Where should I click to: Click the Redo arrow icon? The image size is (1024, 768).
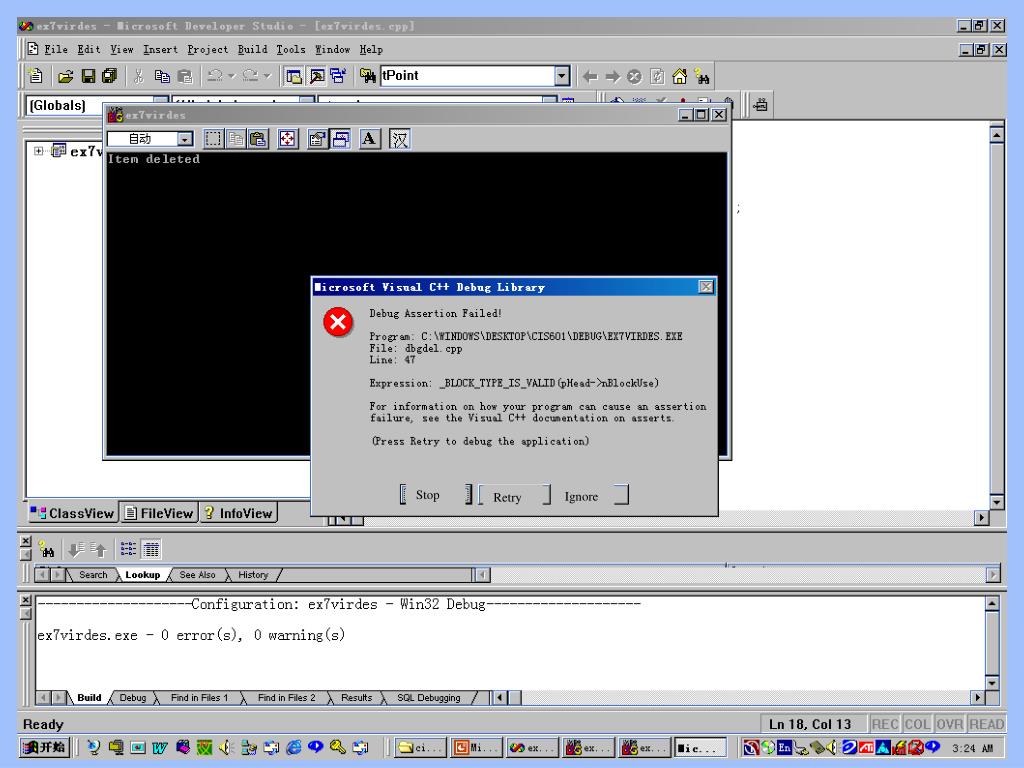tap(250, 76)
